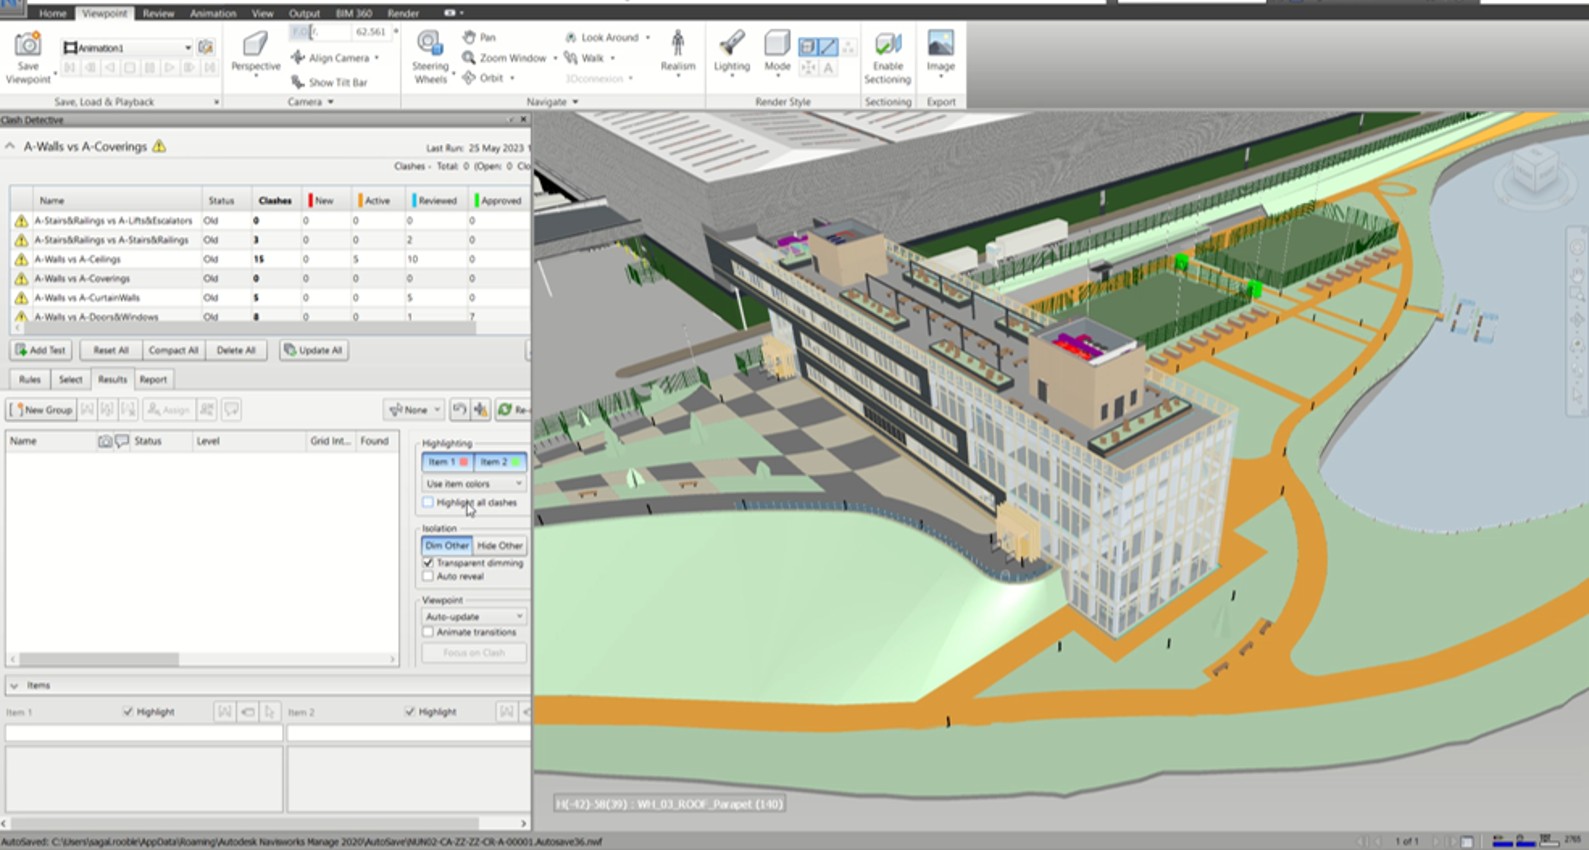Open the Auto-update viewpoint dropdown
The height and width of the screenshot is (850, 1589).
[474, 616]
